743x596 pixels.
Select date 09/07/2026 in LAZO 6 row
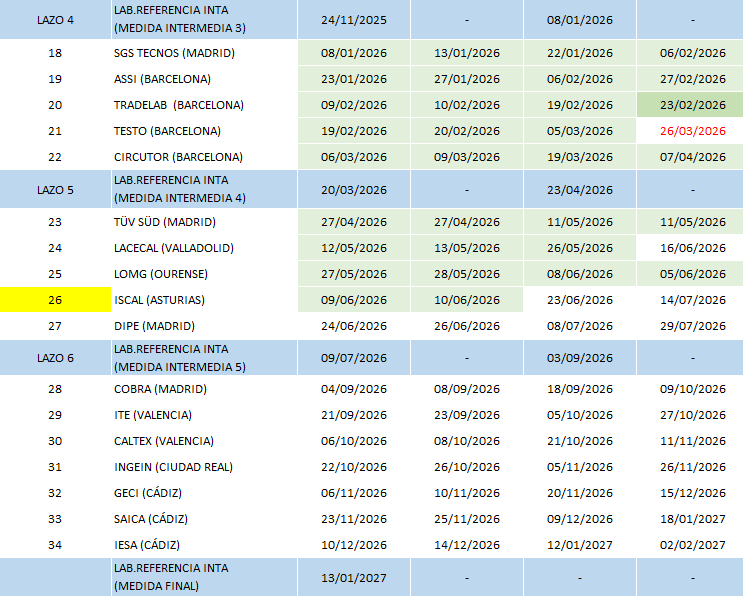pyautogui.click(x=353, y=358)
